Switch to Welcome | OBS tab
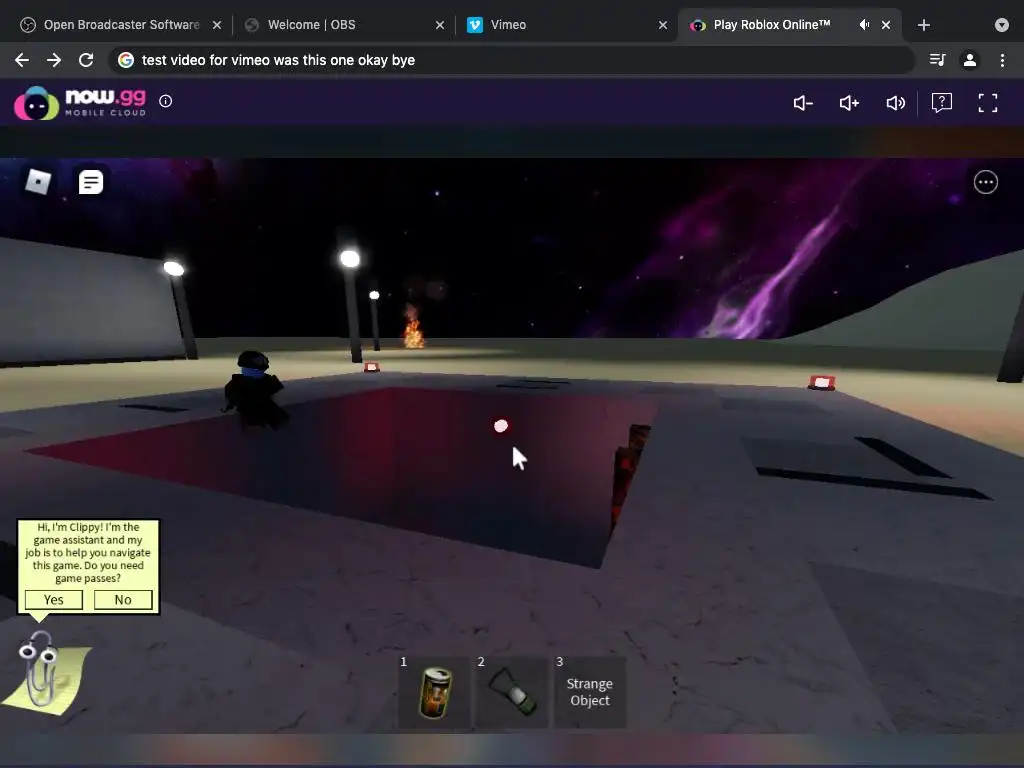The height and width of the screenshot is (768, 1024). (x=344, y=25)
